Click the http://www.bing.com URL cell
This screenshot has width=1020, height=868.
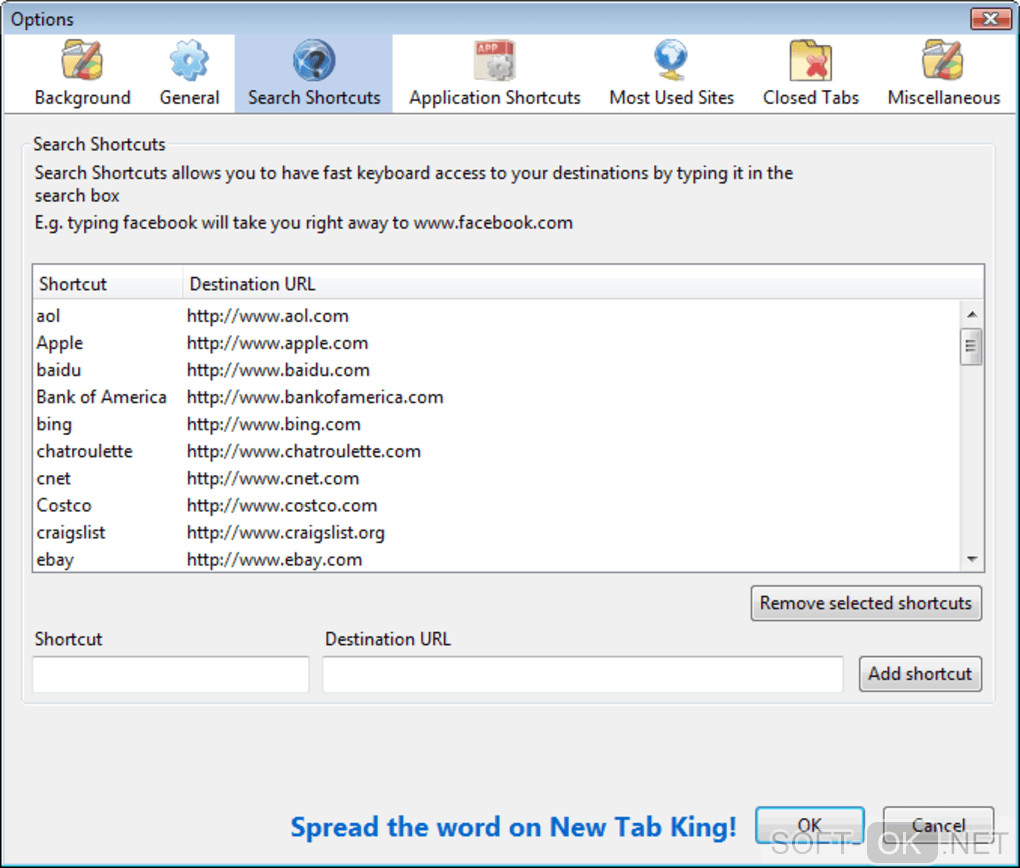click(273, 424)
